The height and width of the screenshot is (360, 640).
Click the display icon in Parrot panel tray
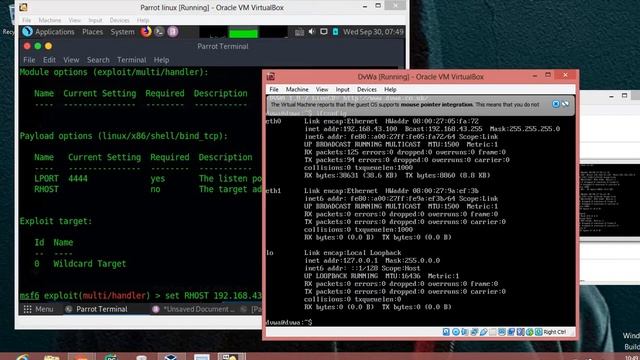click(x=324, y=31)
